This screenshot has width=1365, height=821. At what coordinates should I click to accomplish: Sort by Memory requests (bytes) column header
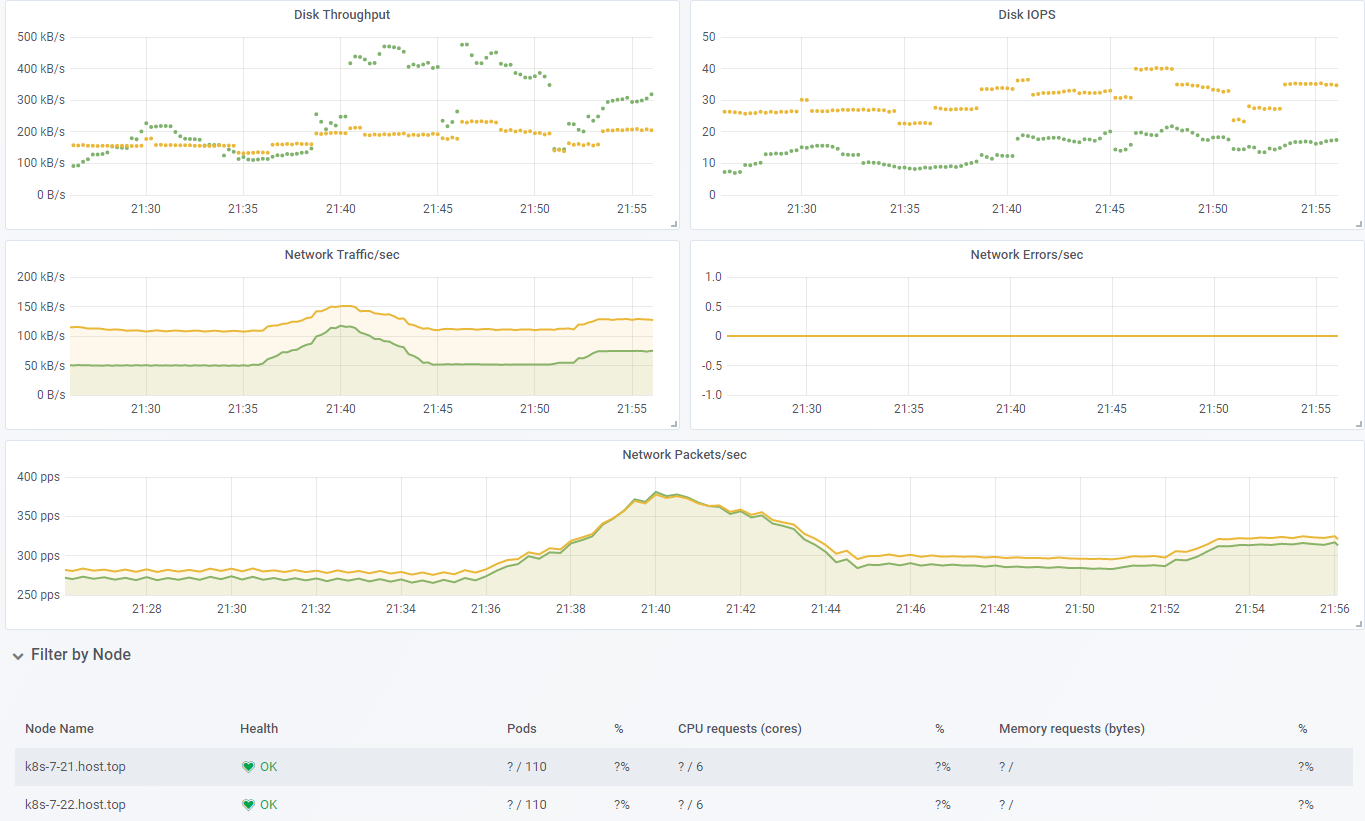tap(1072, 729)
